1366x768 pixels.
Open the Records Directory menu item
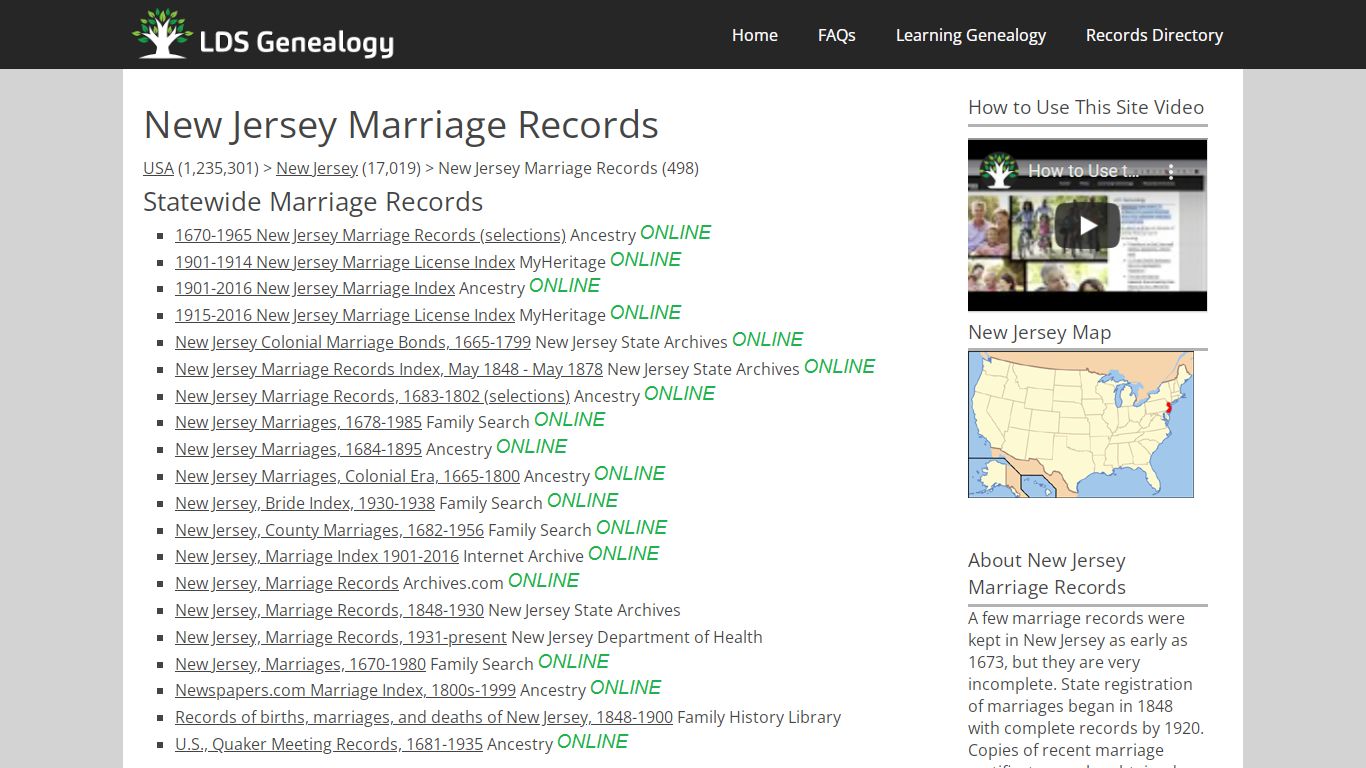click(1154, 35)
